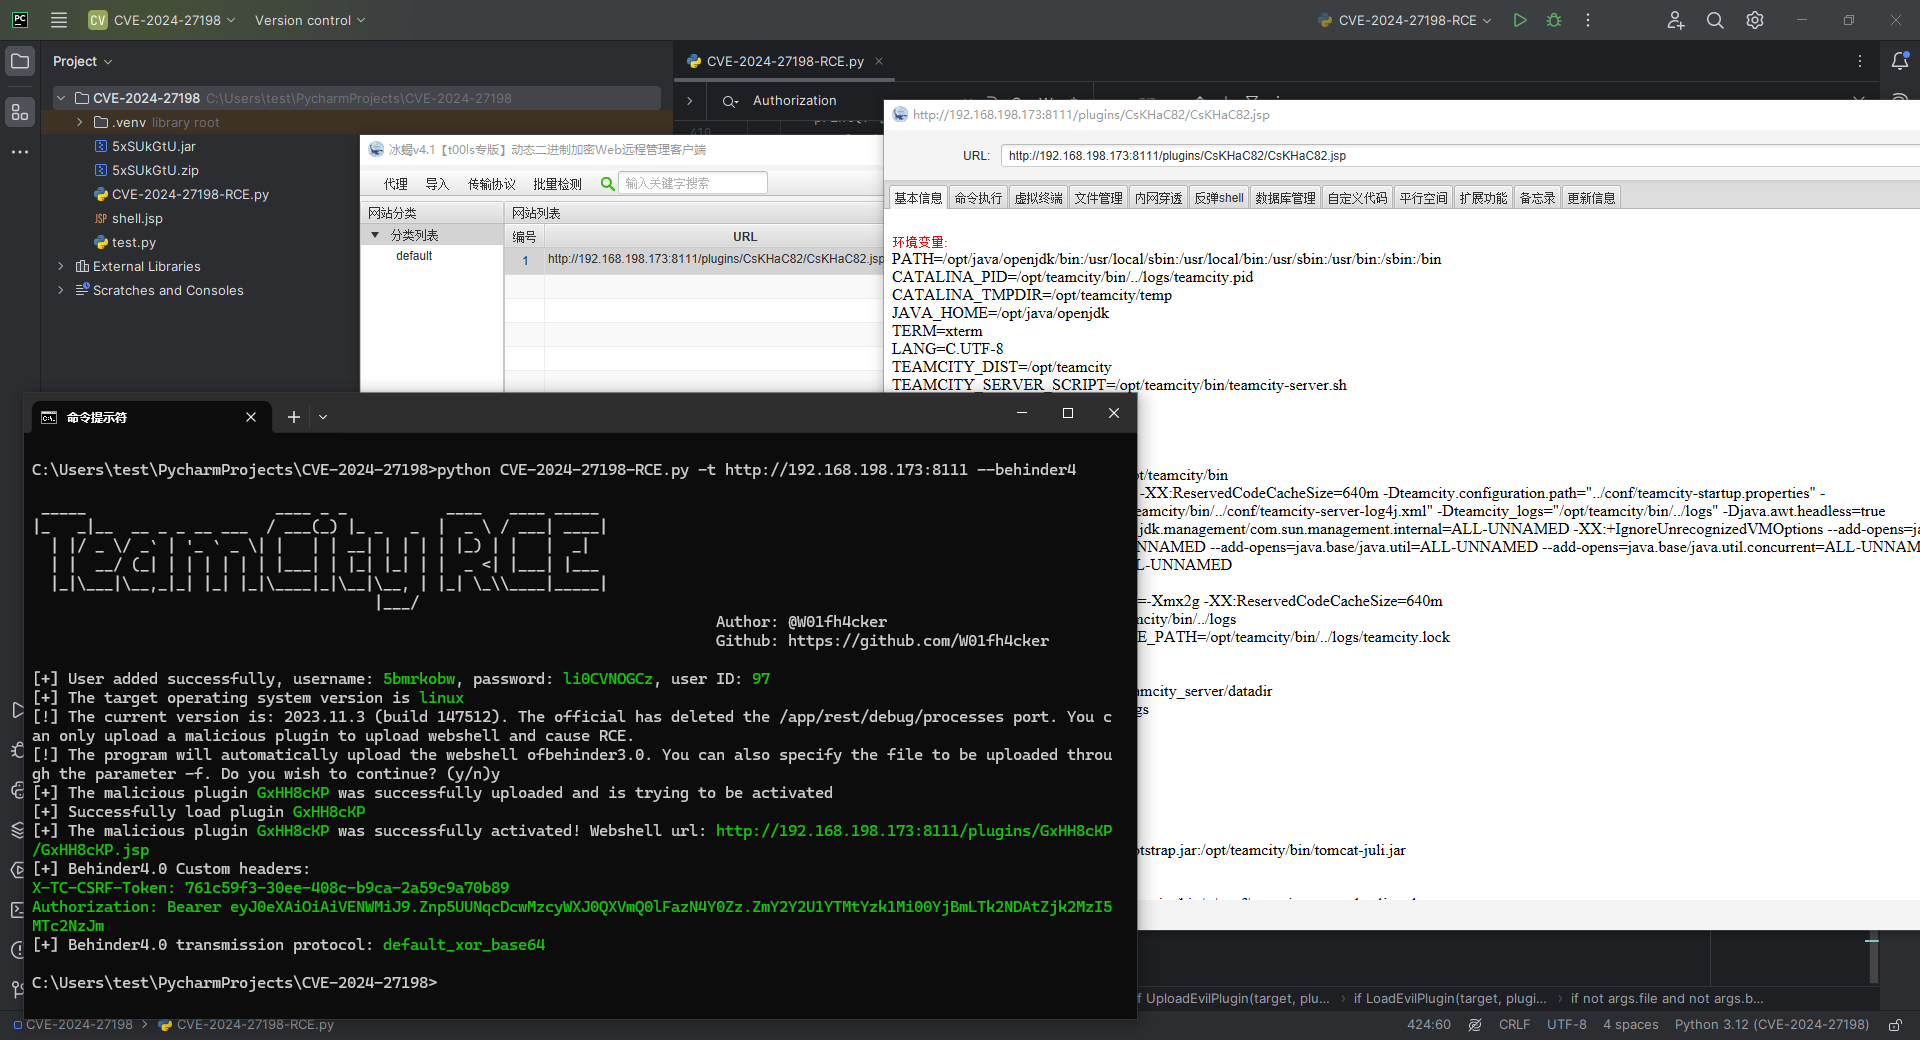Switch to the 内网穿透 tab
Screen dimensions: 1920x1040
pyautogui.click(x=1158, y=198)
